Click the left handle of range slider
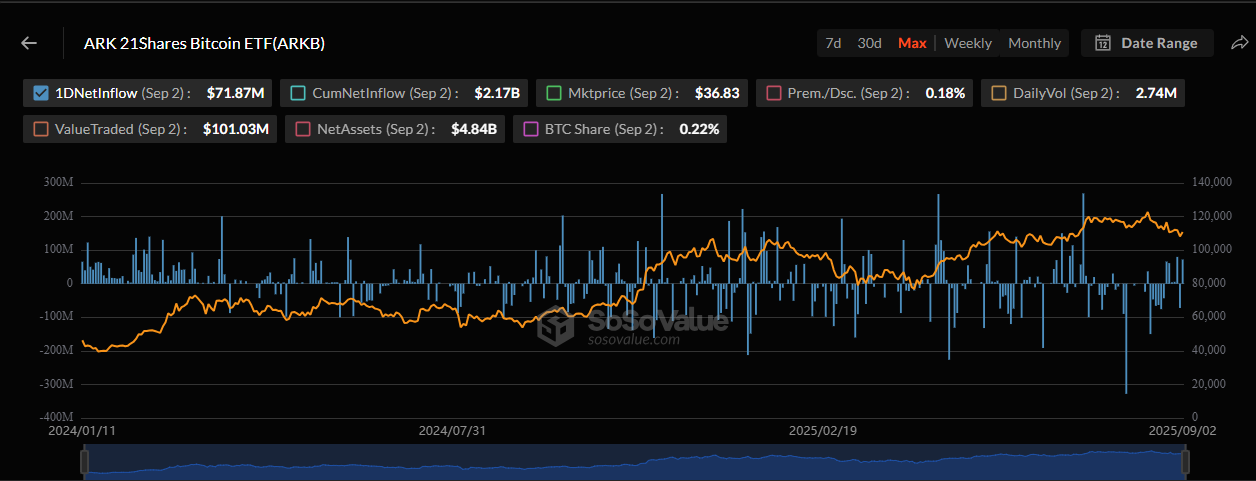Image resolution: width=1256 pixels, height=481 pixels. point(85,461)
